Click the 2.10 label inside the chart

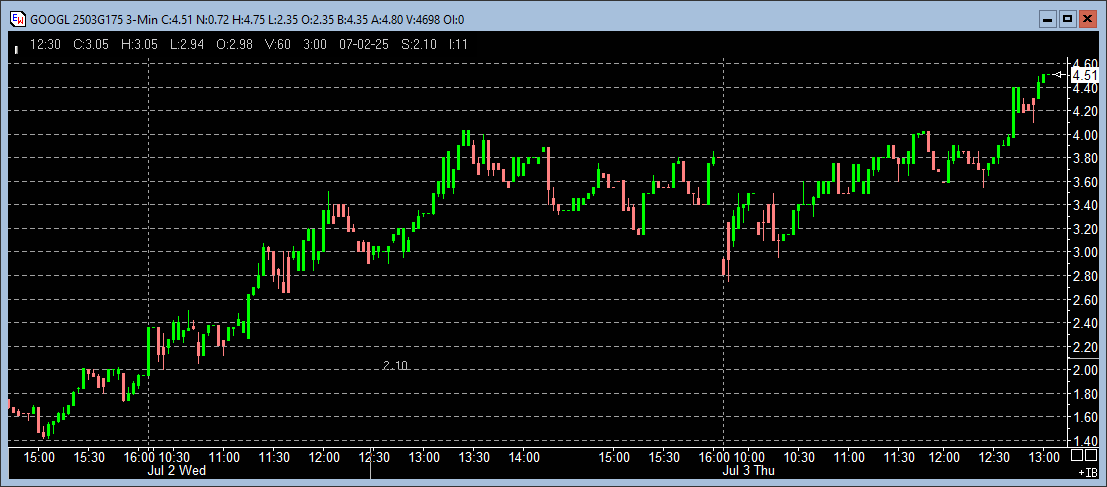[395, 365]
